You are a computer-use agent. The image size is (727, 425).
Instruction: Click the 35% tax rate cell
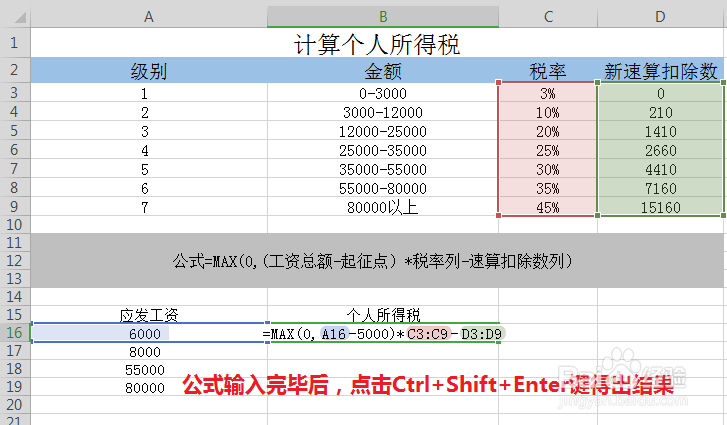tap(548, 188)
